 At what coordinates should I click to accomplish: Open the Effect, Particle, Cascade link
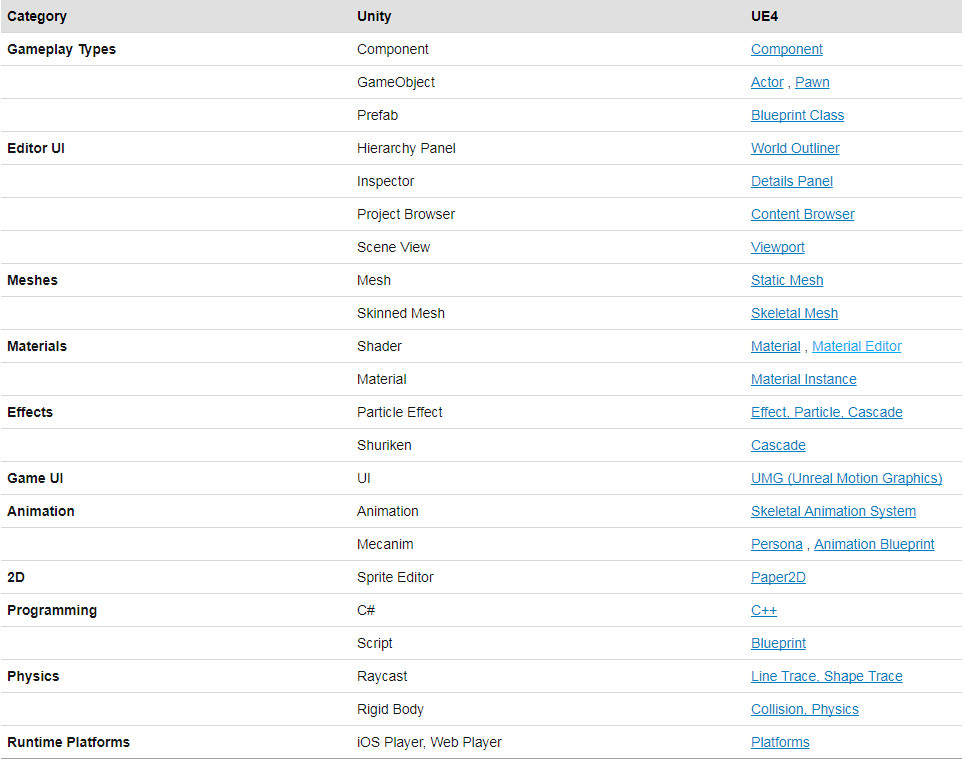point(826,412)
